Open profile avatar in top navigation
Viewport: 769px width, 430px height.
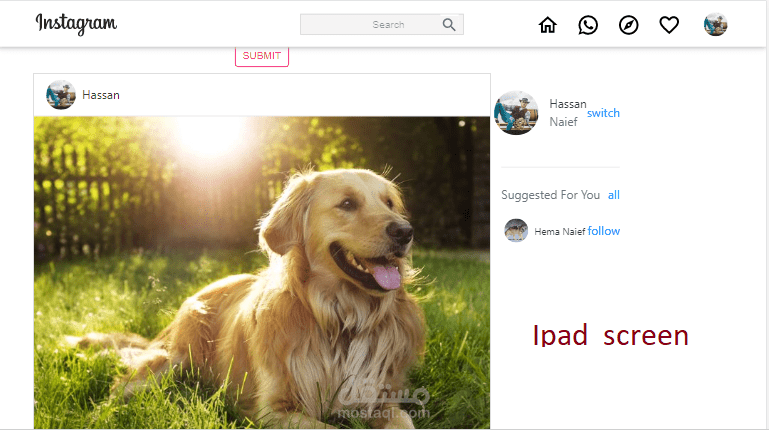point(715,25)
